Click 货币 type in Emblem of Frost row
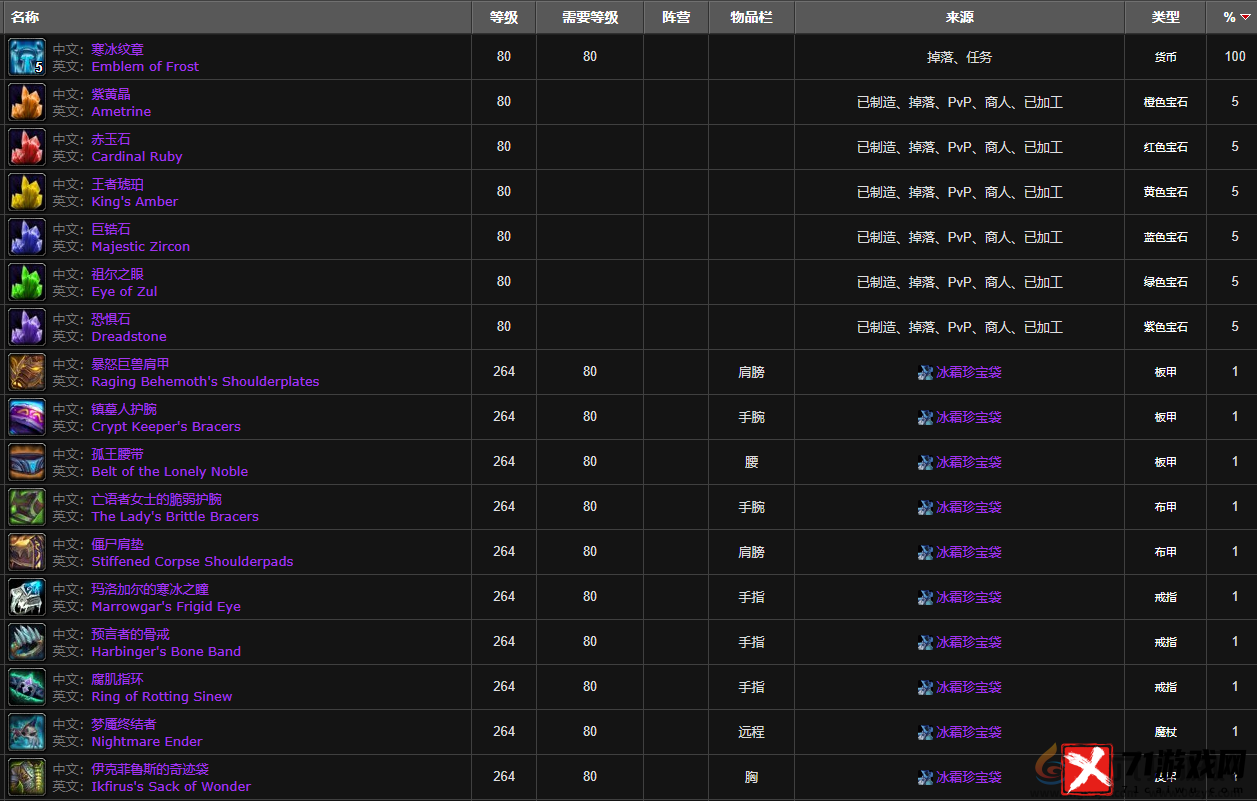Image resolution: width=1257 pixels, height=801 pixels. pos(1166,57)
